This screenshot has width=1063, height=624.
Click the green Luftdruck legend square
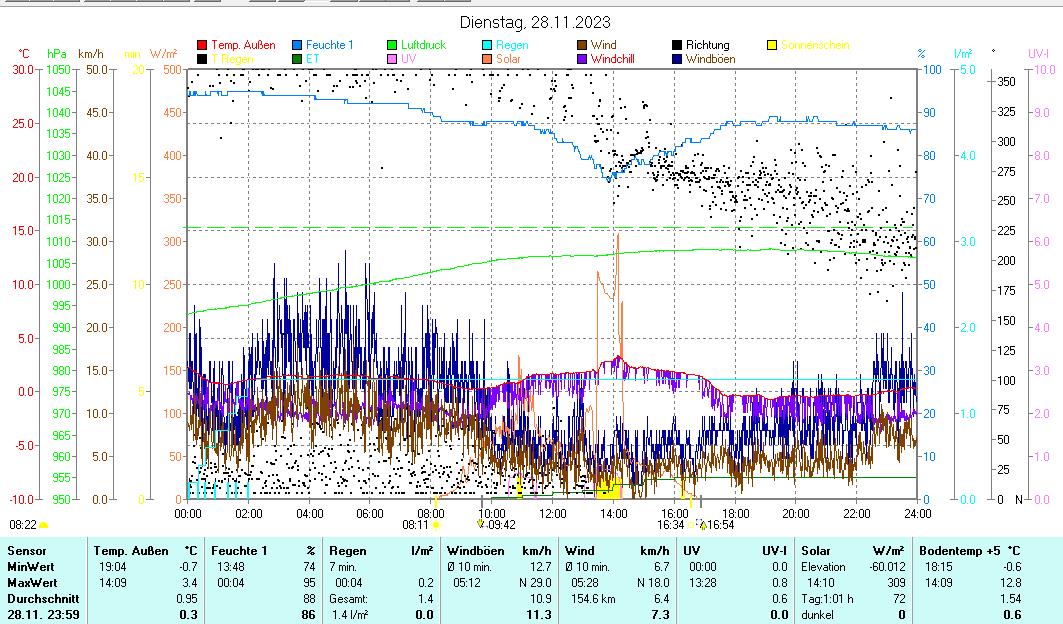[x=392, y=45]
